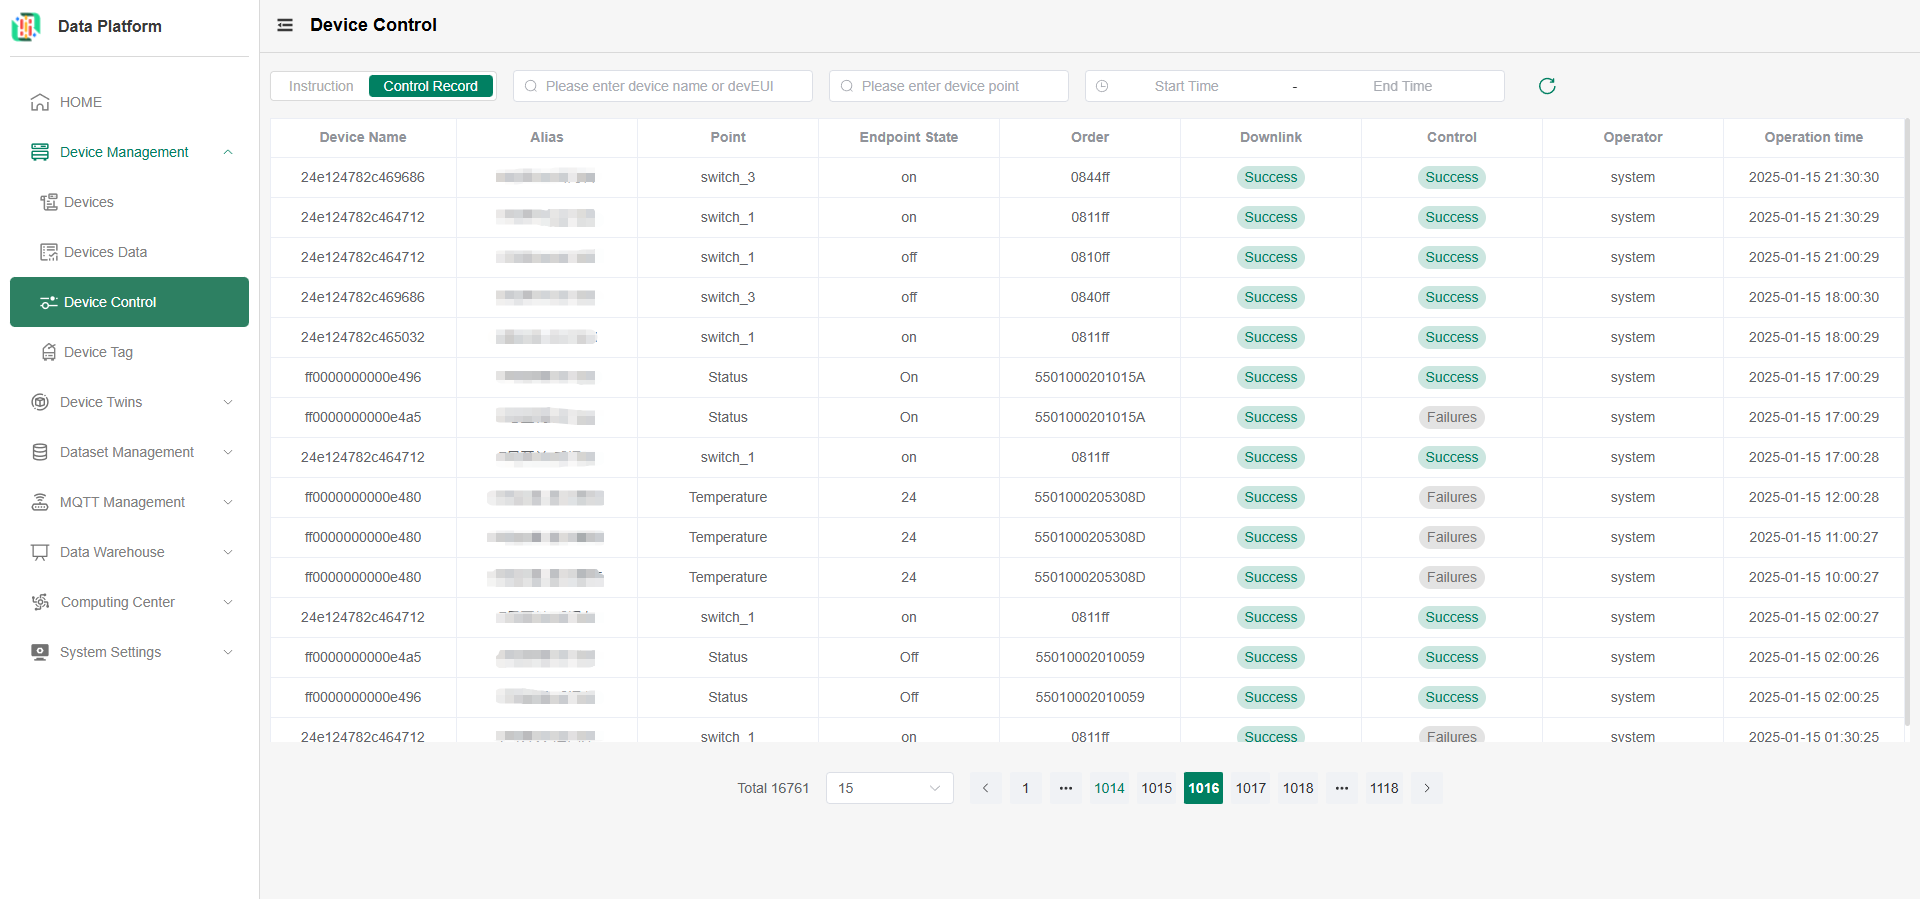Click the clock icon in date range picker
This screenshot has height=899, width=1920.
1102,86
